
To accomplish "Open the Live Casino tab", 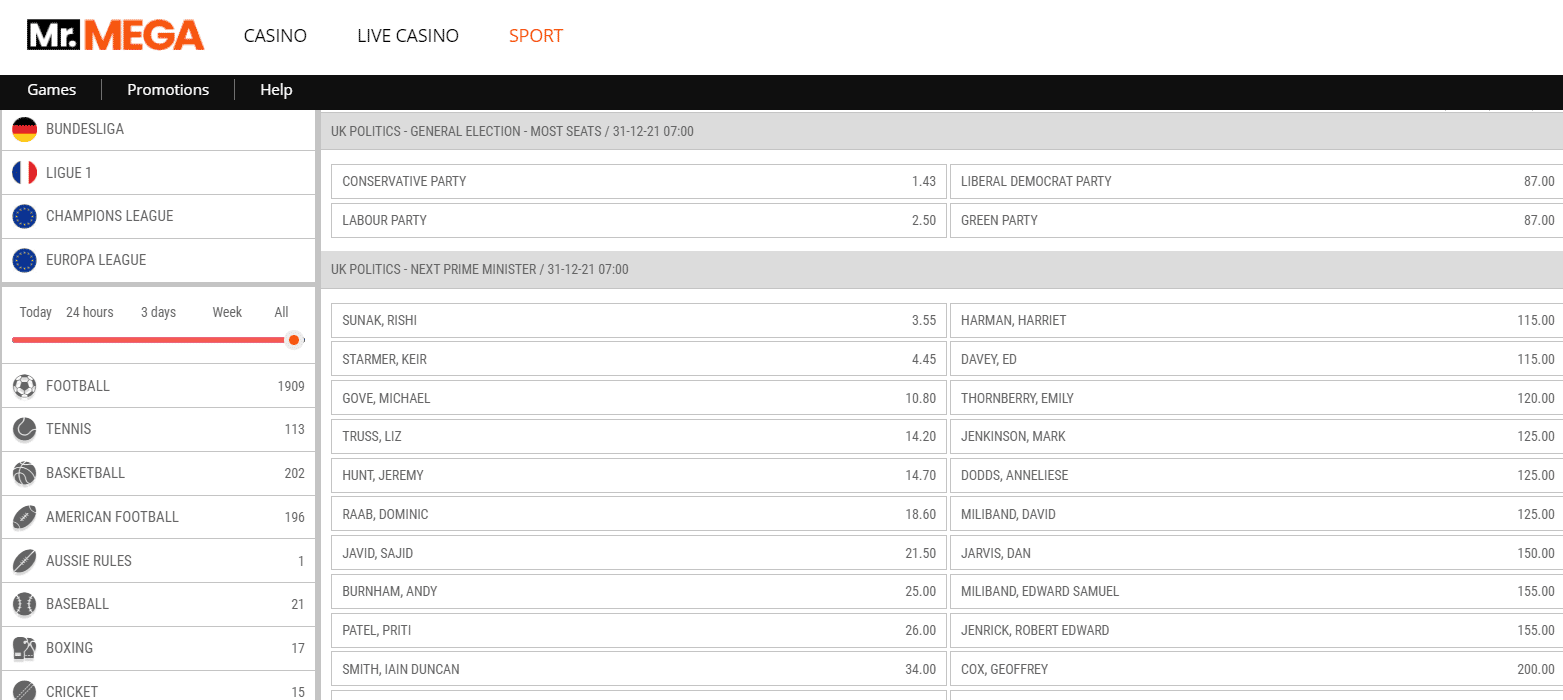I will pos(407,36).
